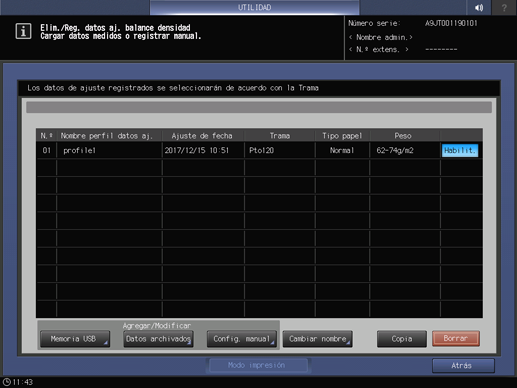Click the Normal paper type cell
The image size is (517, 388).
pyautogui.click(x=342, y=150)
